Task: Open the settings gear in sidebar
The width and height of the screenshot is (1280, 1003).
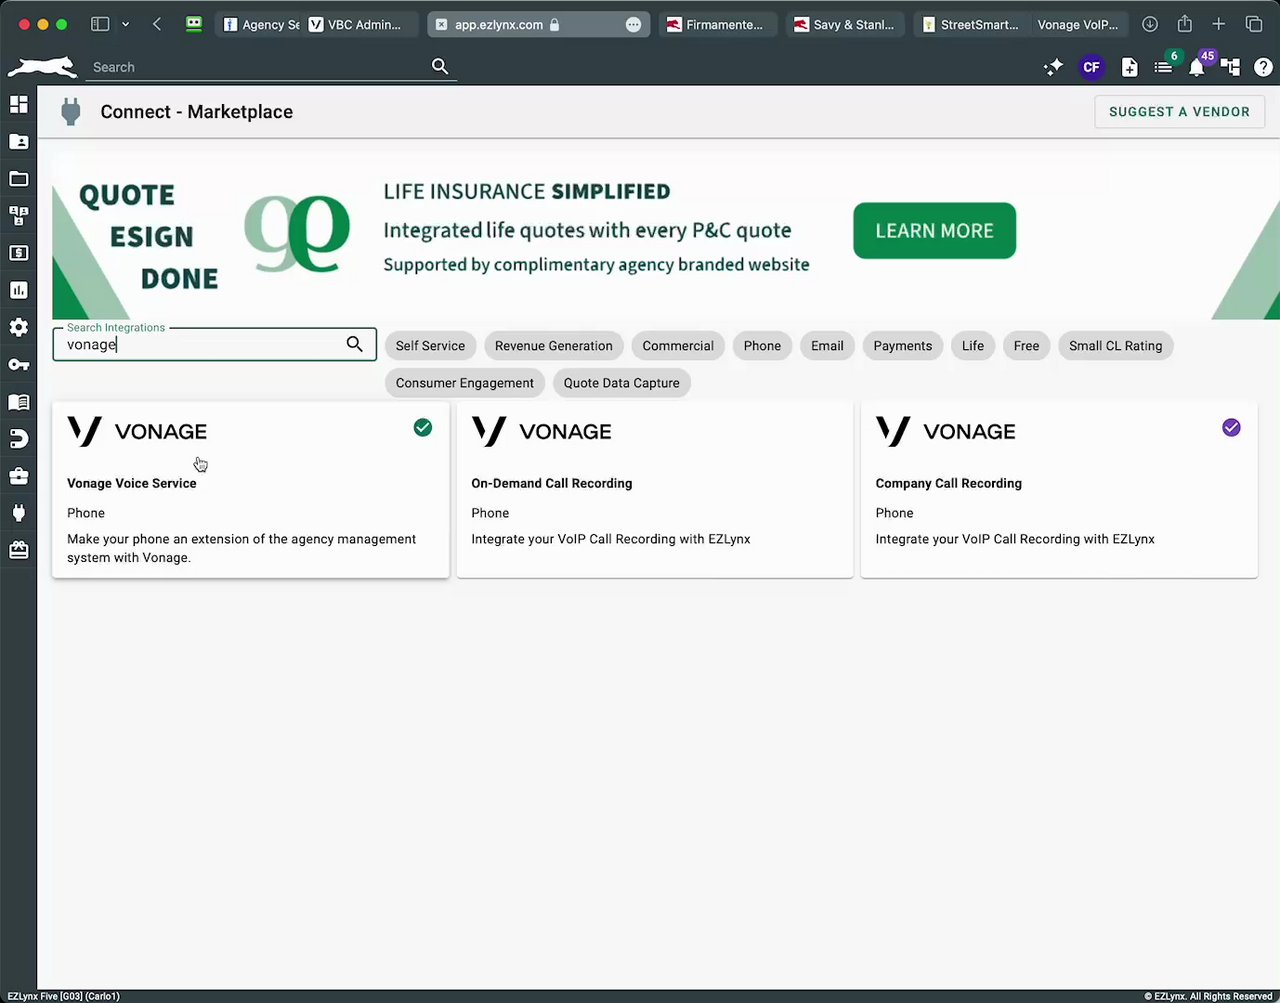Action: (x=18, y=327)
